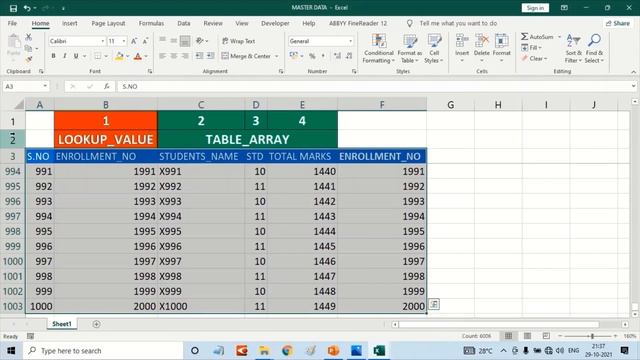
Task: Decrease the indent
Action: click(x=199, y=56)
